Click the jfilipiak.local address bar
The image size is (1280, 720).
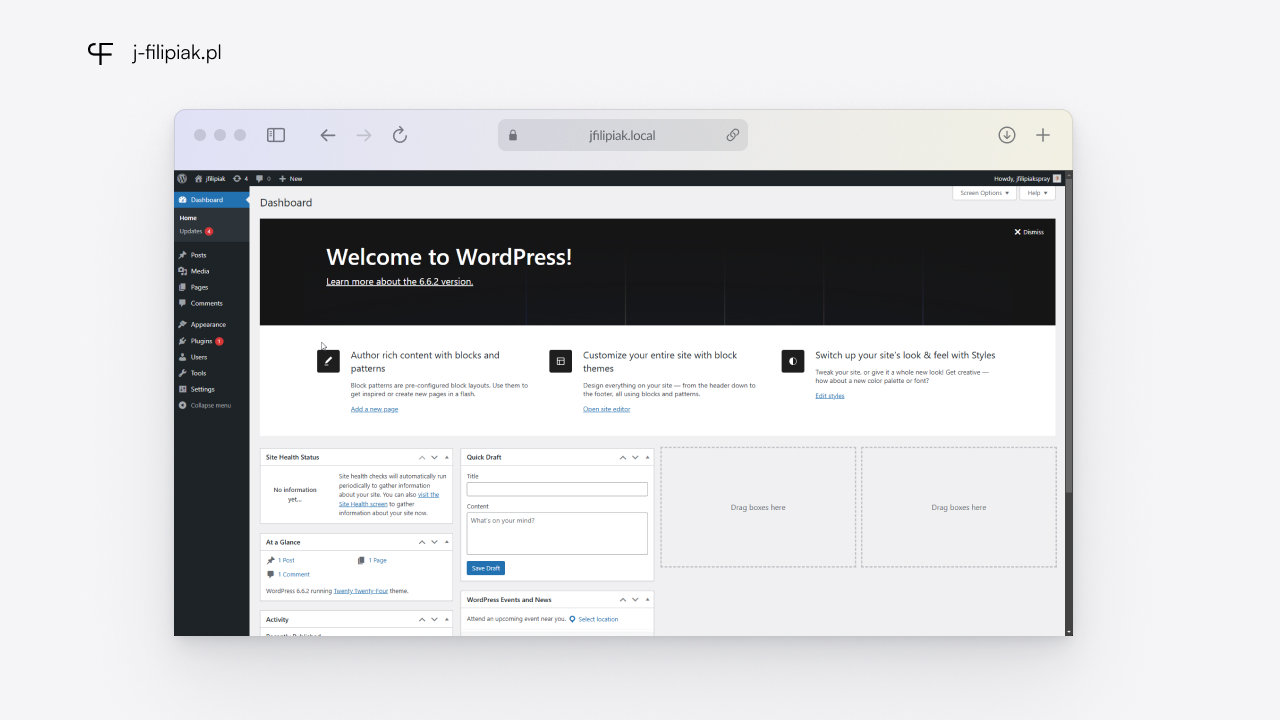pos(623,135)
